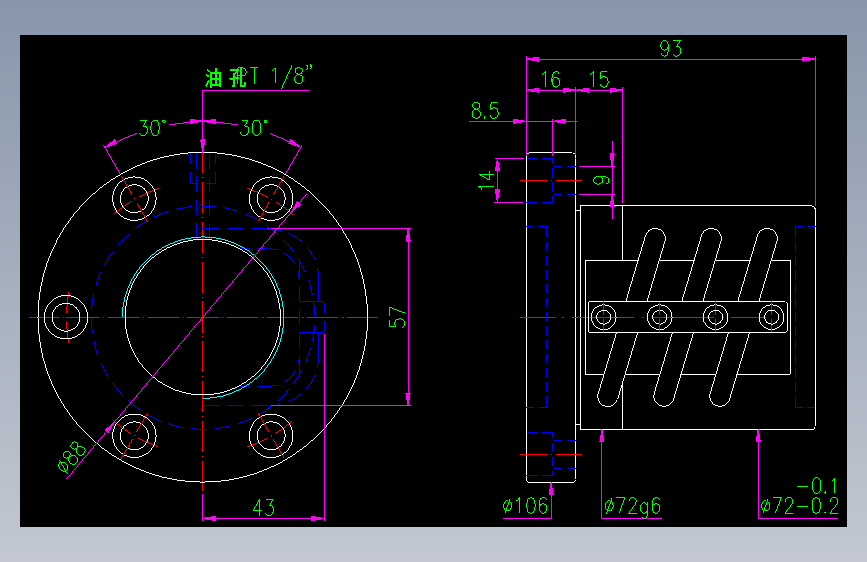Click the 8.5 dimension value
The width and height of the screenshot is (867, 562).
point(485,111)
